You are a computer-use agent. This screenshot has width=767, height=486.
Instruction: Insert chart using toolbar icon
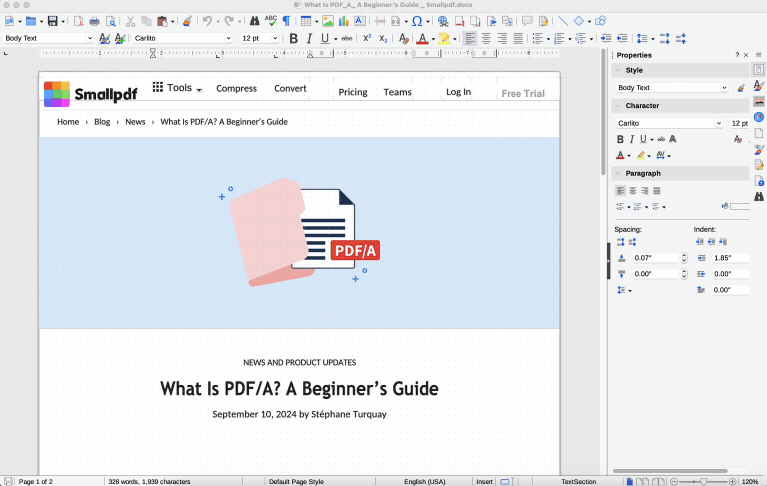tap(344, 21)
